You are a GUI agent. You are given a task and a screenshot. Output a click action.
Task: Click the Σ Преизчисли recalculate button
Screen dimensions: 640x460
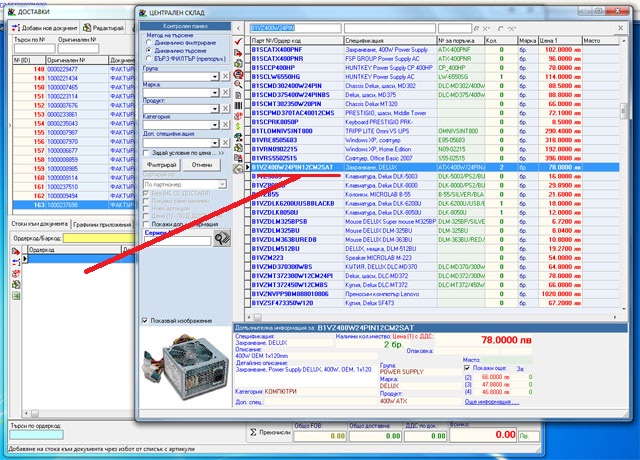(x=270, y=432)
